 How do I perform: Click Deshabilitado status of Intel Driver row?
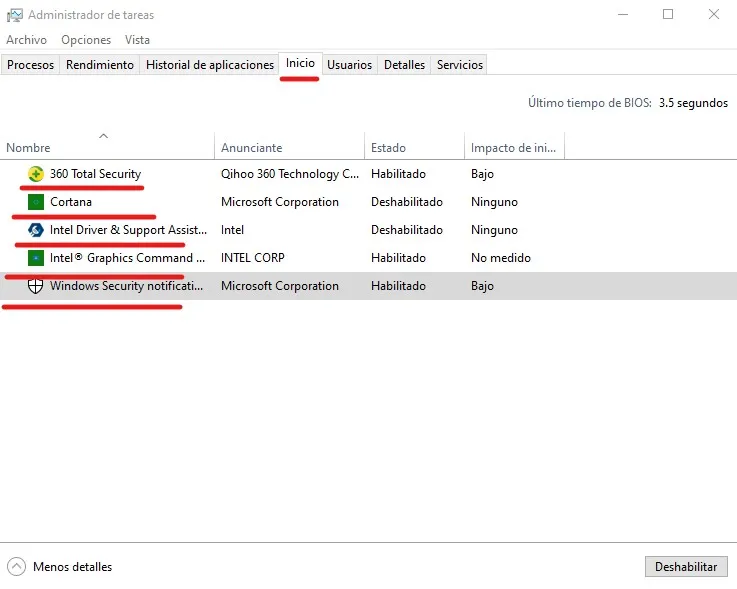tap(407, 230)
